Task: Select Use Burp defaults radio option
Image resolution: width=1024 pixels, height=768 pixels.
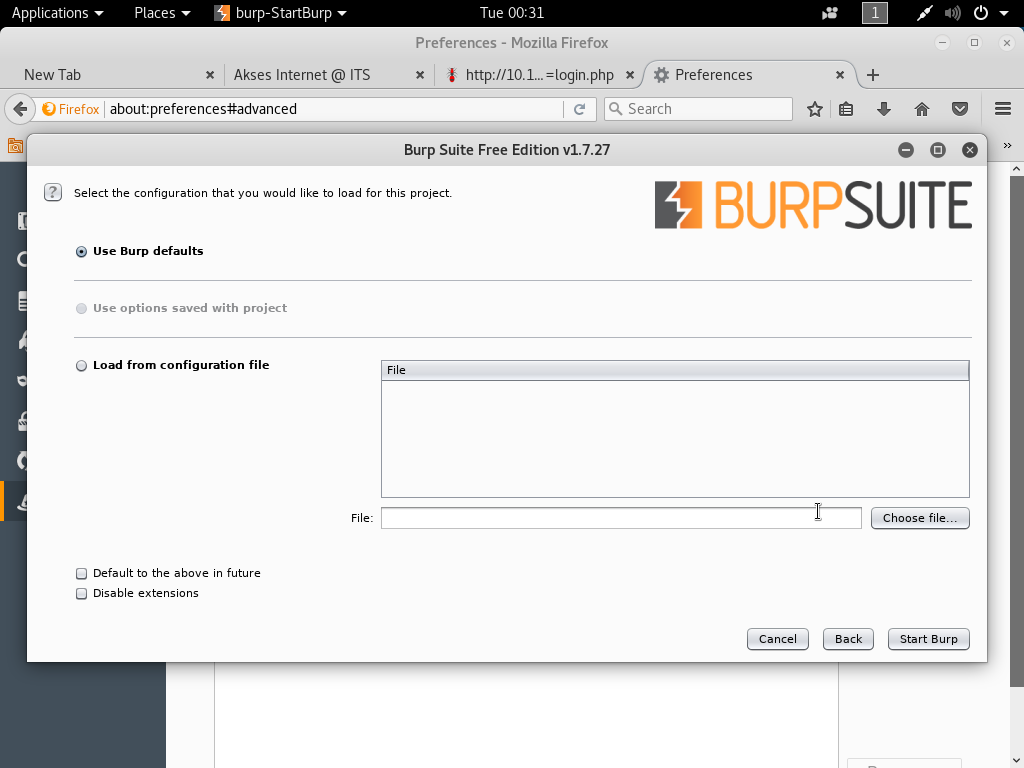Action: point(82,252)
